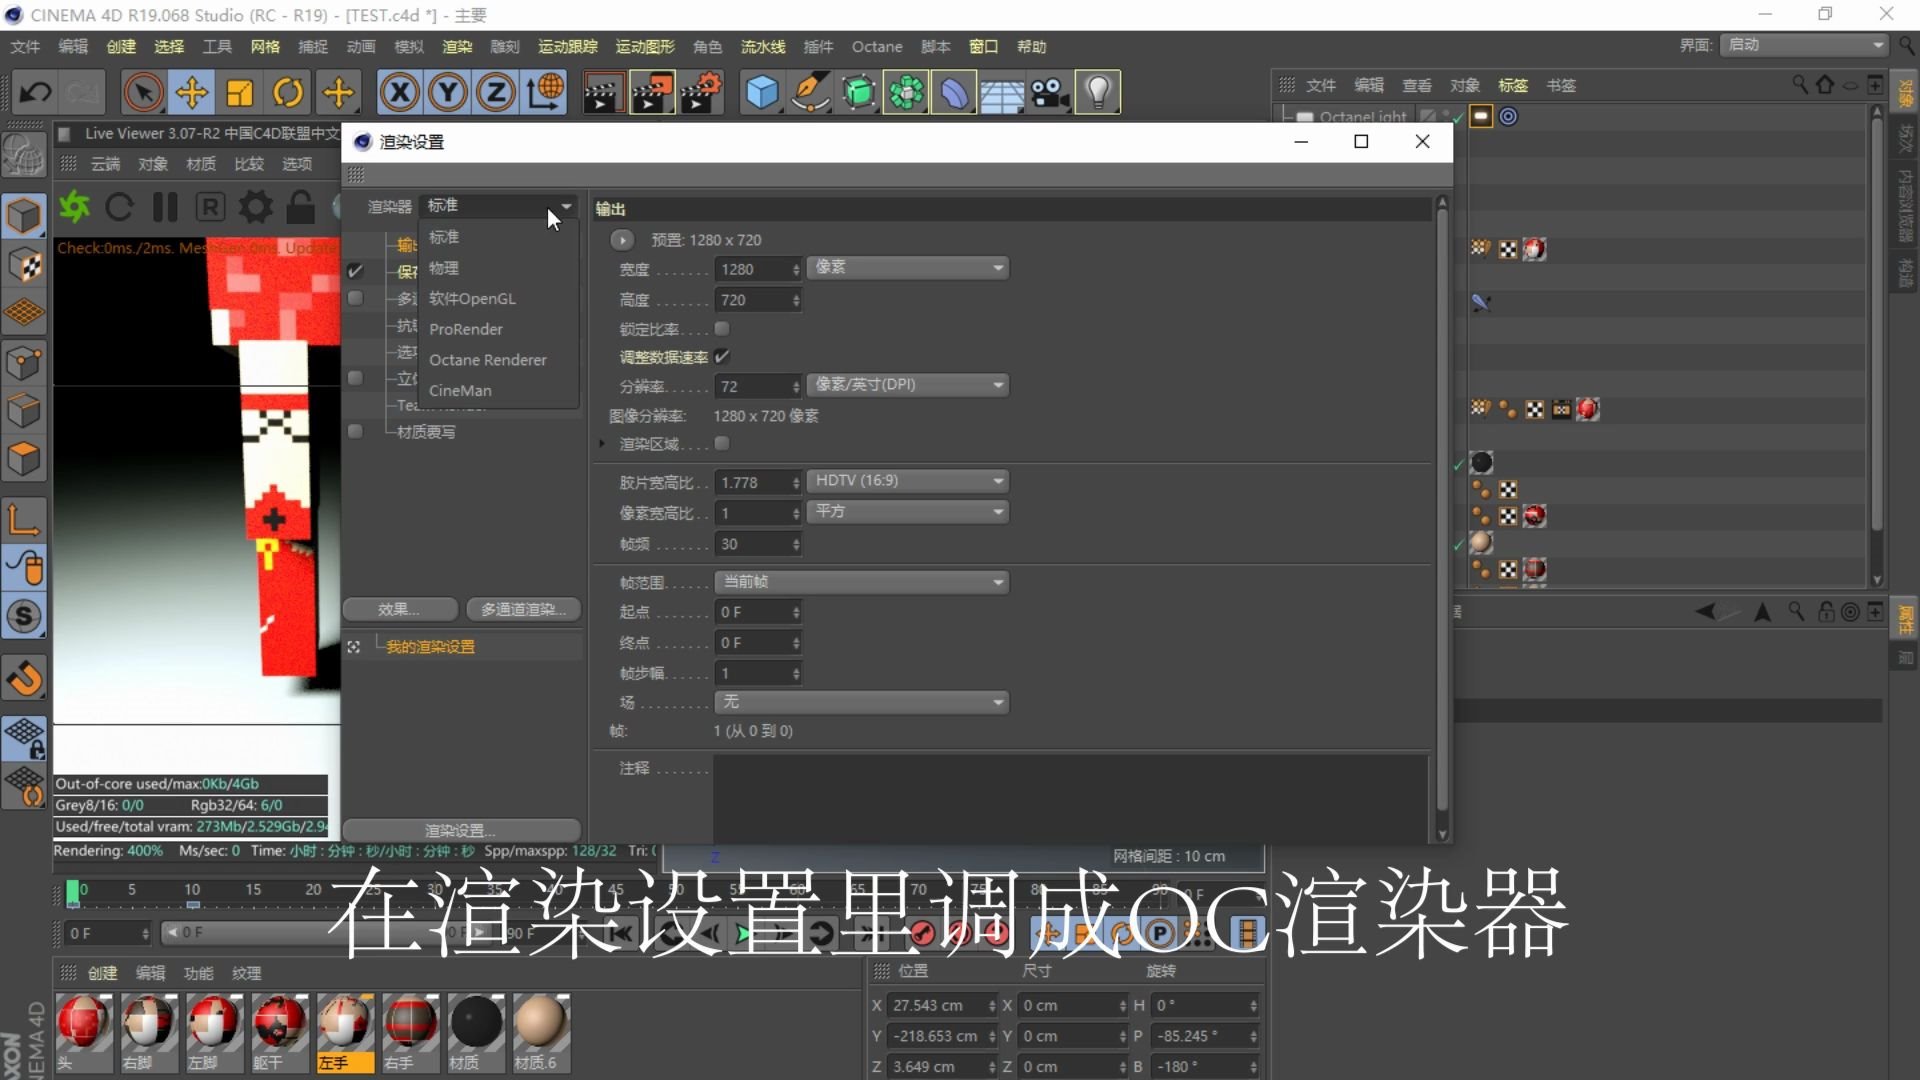Click the cube primitive icon

point(762,93)
